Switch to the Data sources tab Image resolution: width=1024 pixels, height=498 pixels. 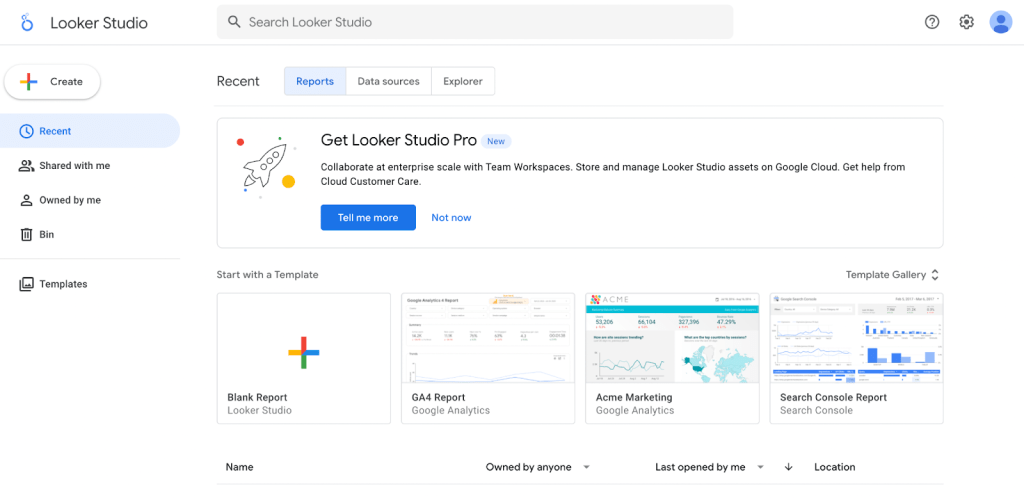(389, 82)
